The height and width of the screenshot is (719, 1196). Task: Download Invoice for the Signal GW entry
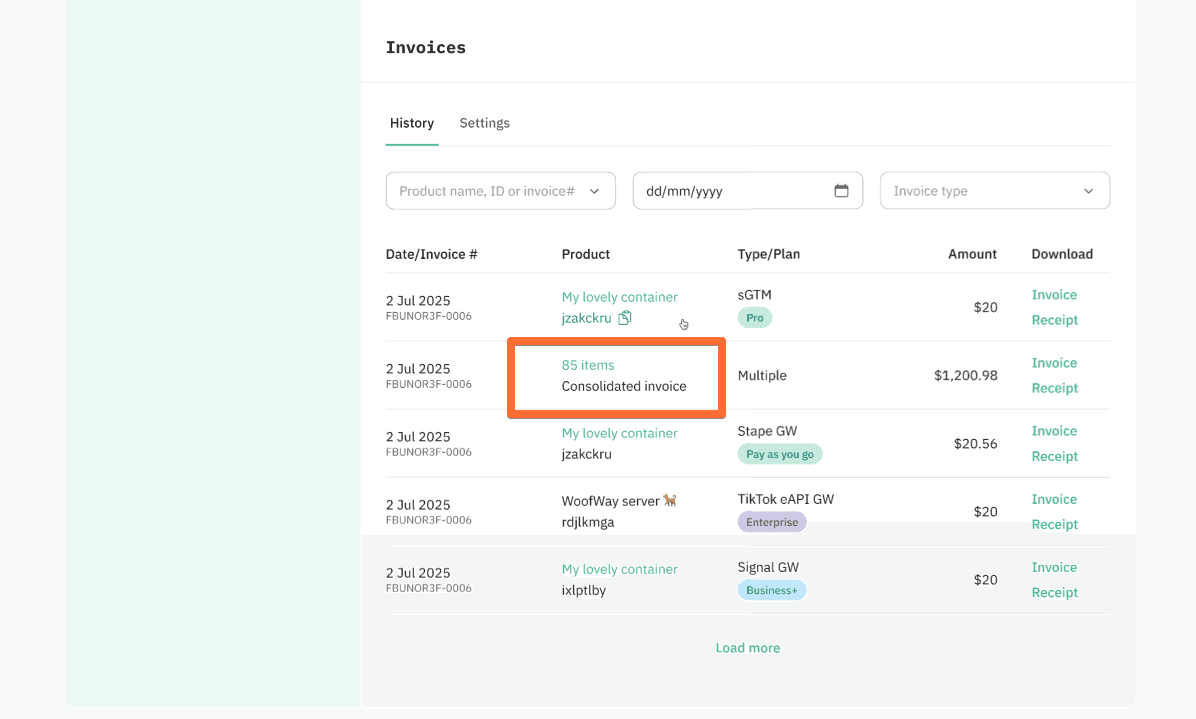[x=1054, y=567]
